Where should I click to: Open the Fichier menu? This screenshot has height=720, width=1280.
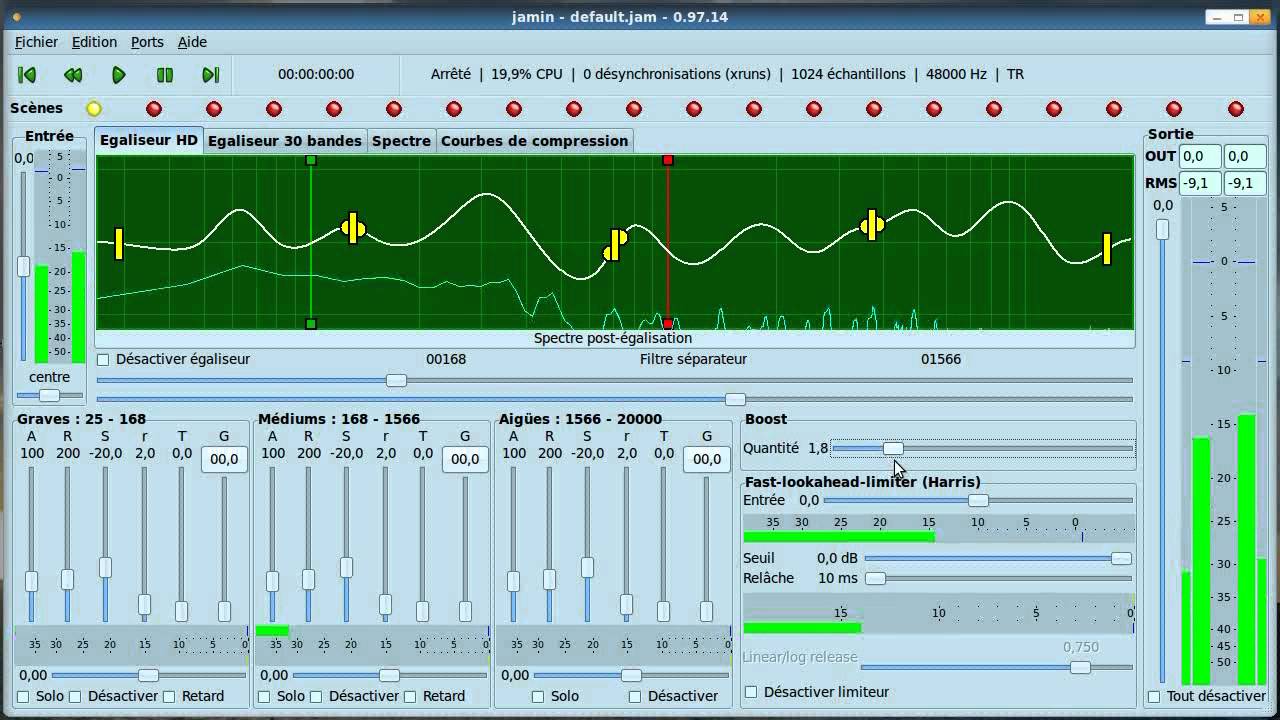(36, 42)
